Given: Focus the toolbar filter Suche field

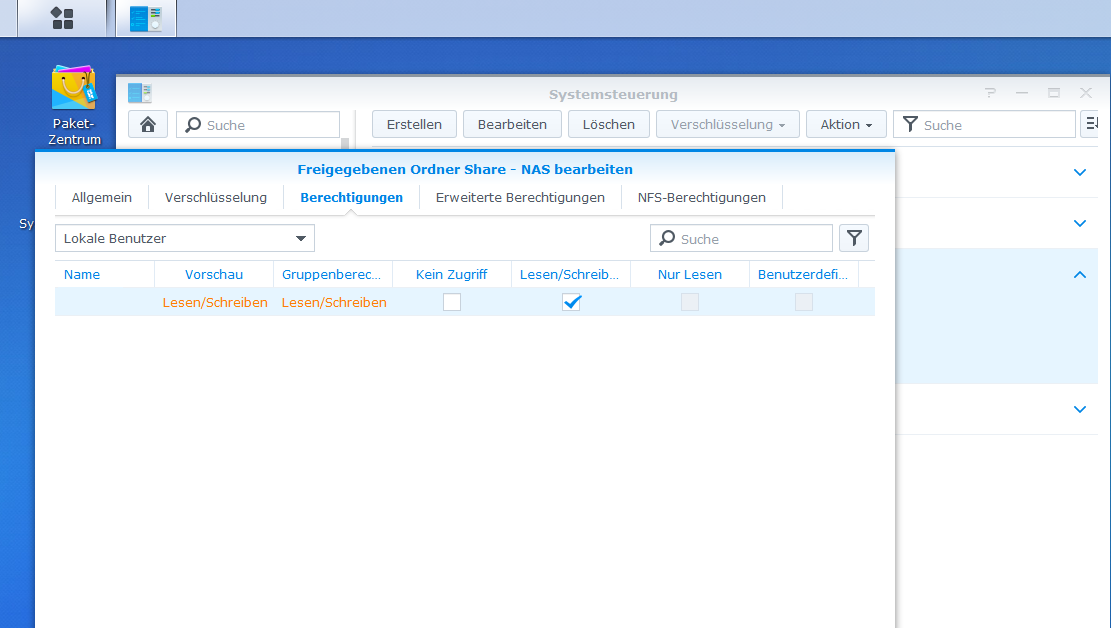Looking at the screenshot, I should [x=985, y=124].
